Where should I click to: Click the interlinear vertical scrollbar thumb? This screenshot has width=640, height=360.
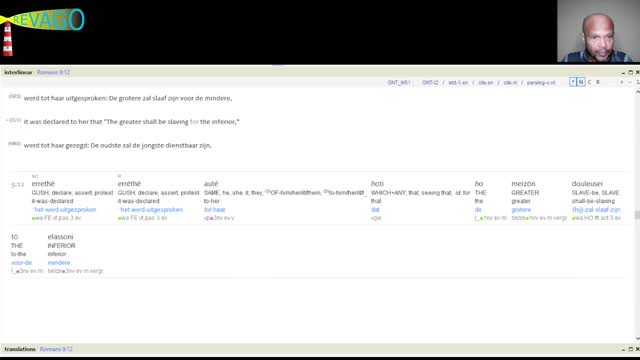tap(637, 215)
